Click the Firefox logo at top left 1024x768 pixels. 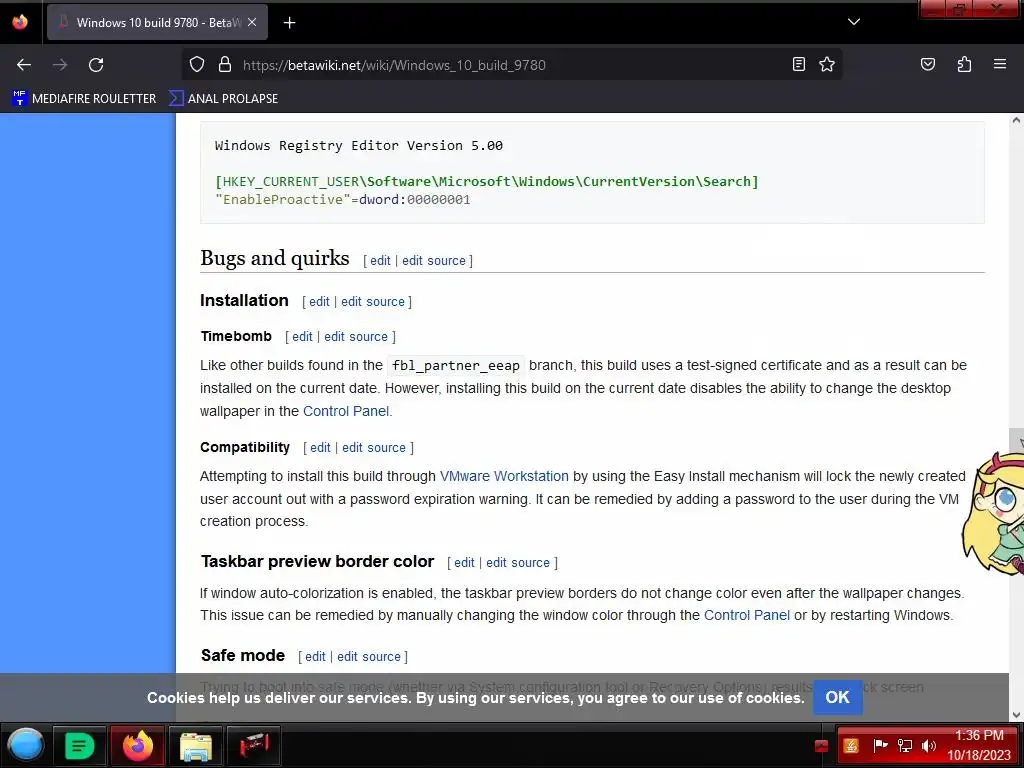(x=20, y=22)
